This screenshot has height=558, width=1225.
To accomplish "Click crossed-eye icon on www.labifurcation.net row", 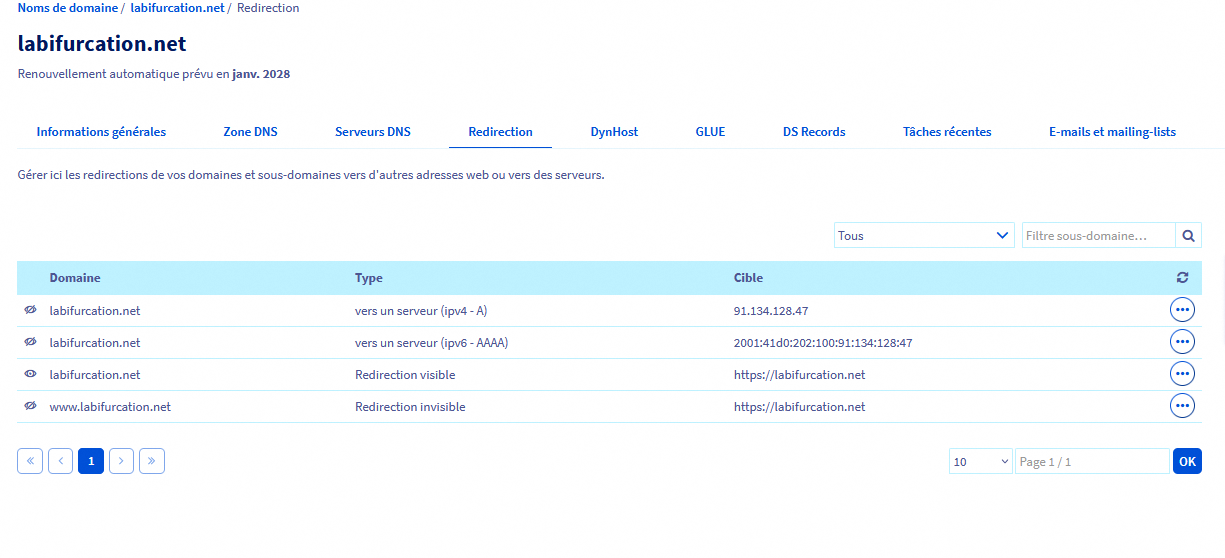I will [x=30, y=406].
